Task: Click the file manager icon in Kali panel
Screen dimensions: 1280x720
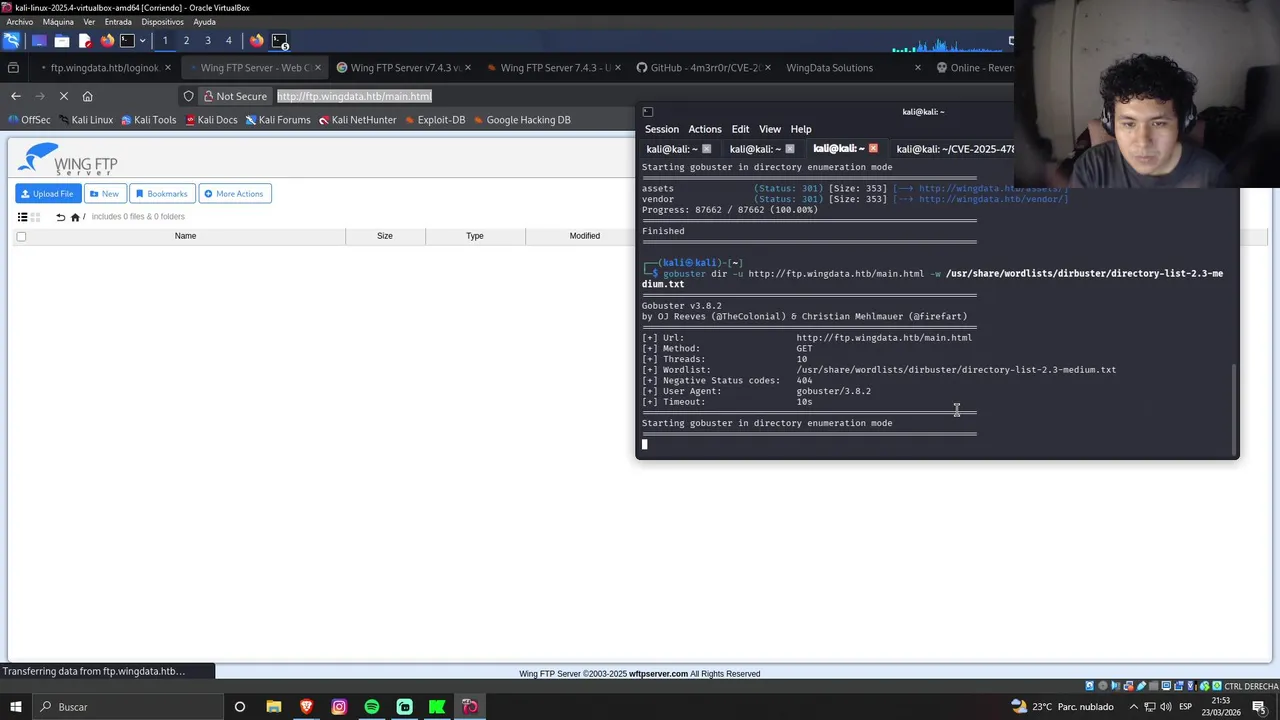Action: point(62,41)
